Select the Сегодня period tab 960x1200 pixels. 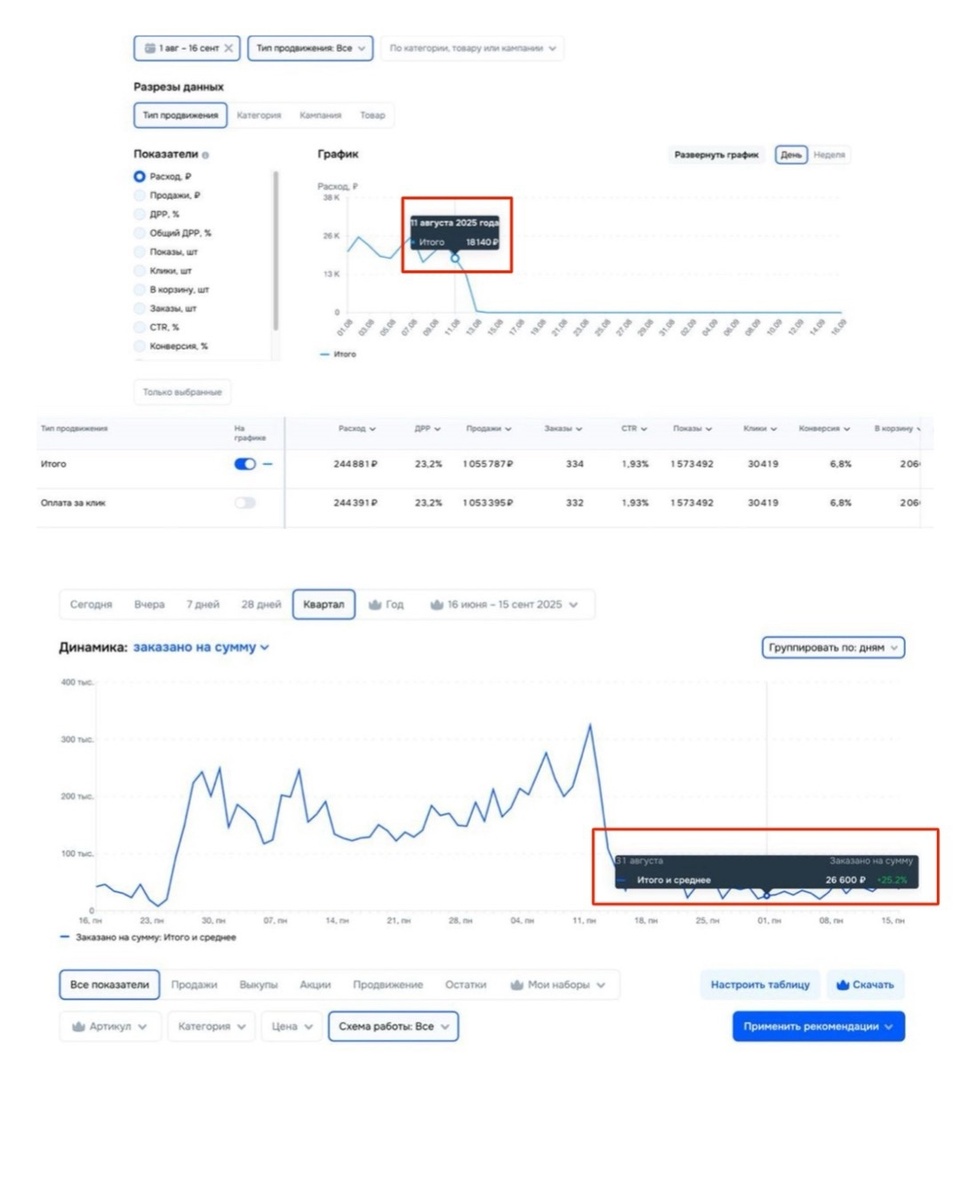click(x=91, y=605)
